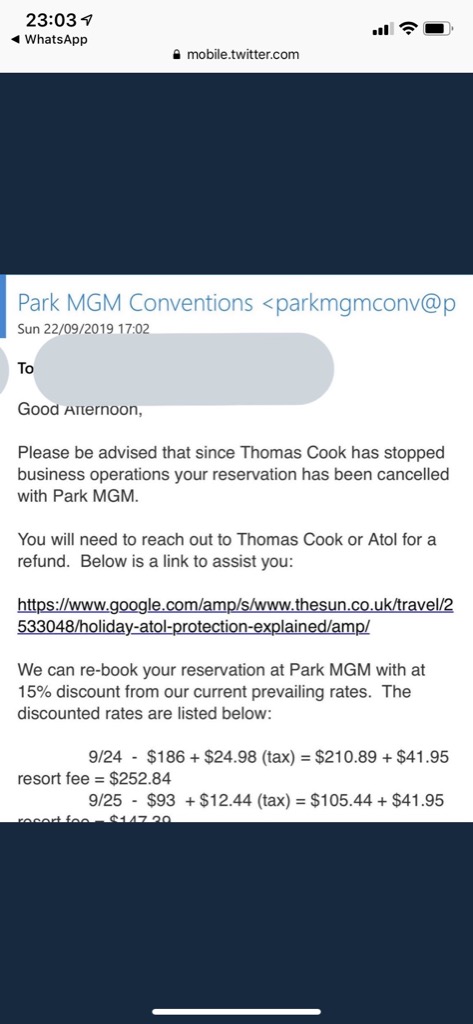Tap the padlock icon beside mobile.twitter.com

coord(176,55)
